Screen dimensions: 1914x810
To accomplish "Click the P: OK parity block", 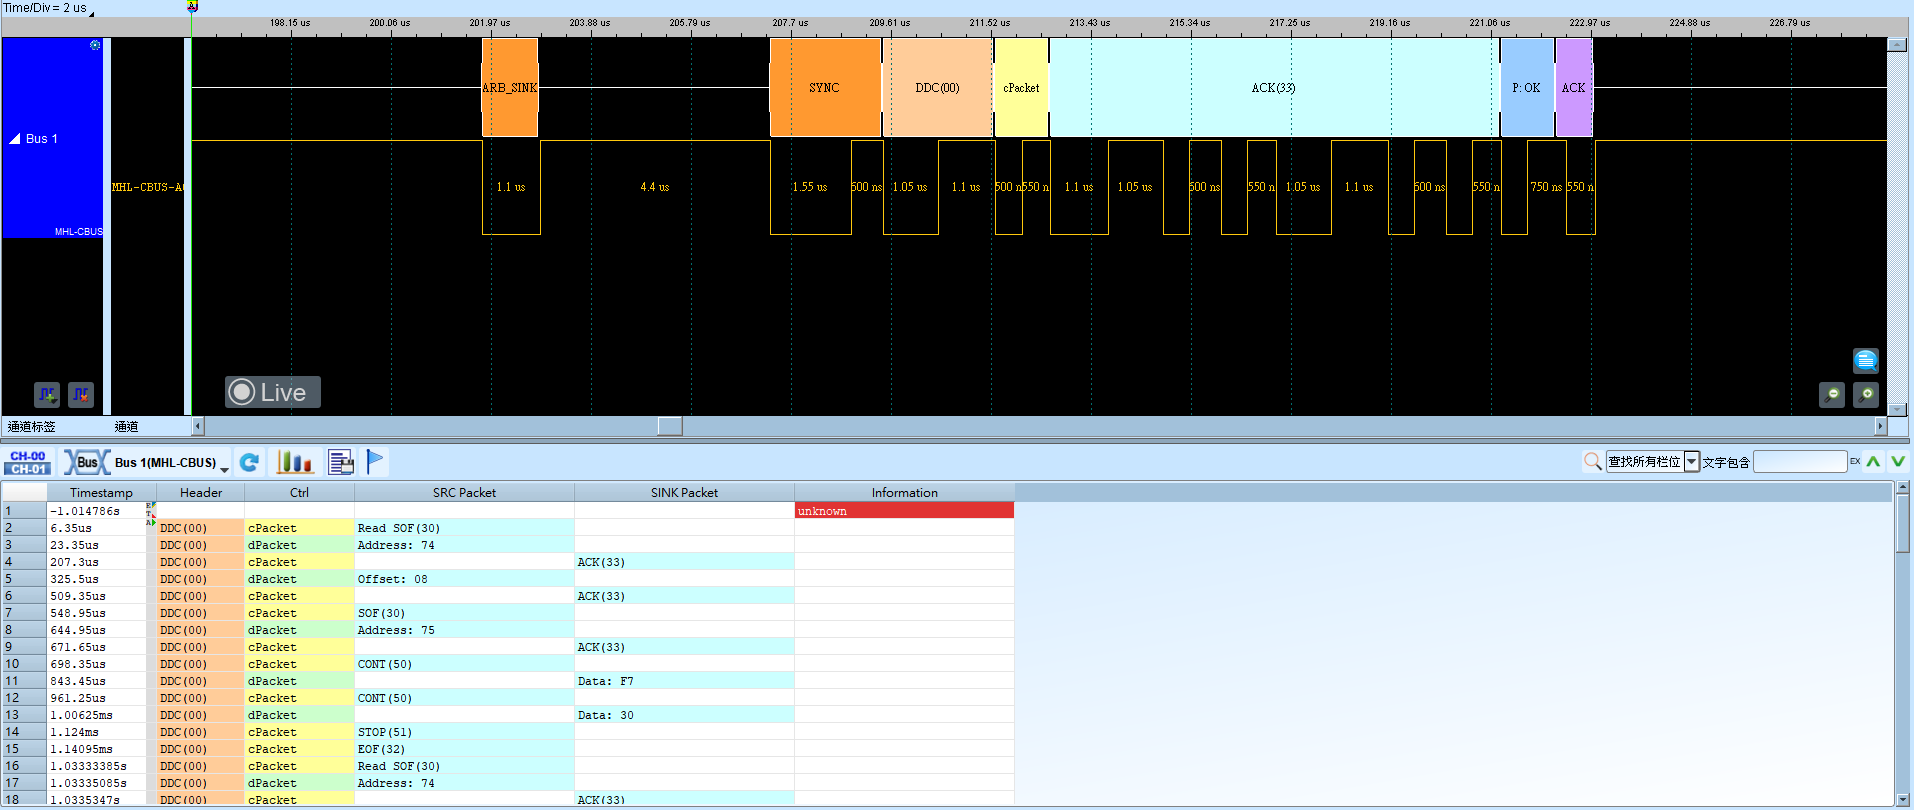I will click(1527, 87).
